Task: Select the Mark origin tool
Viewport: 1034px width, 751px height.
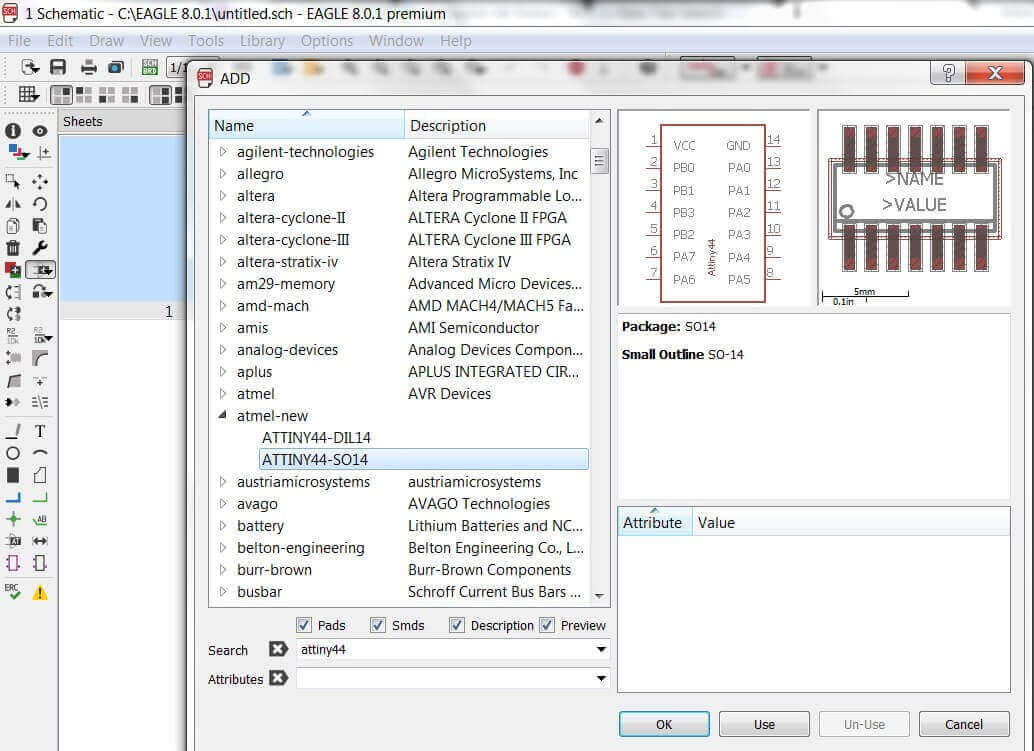Action: tap(44, 153)
